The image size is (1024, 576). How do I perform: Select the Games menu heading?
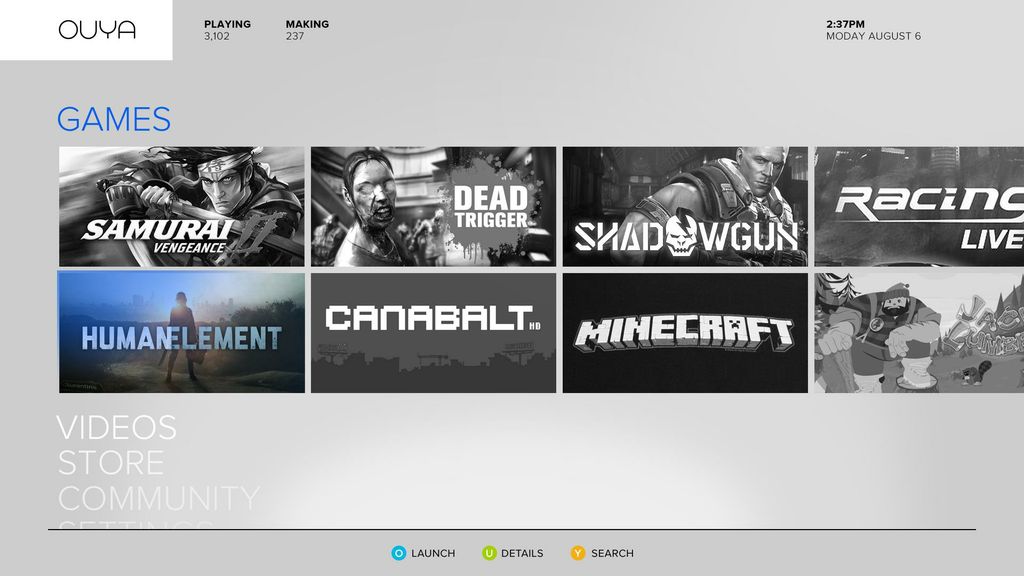click(x=114, y=120)
